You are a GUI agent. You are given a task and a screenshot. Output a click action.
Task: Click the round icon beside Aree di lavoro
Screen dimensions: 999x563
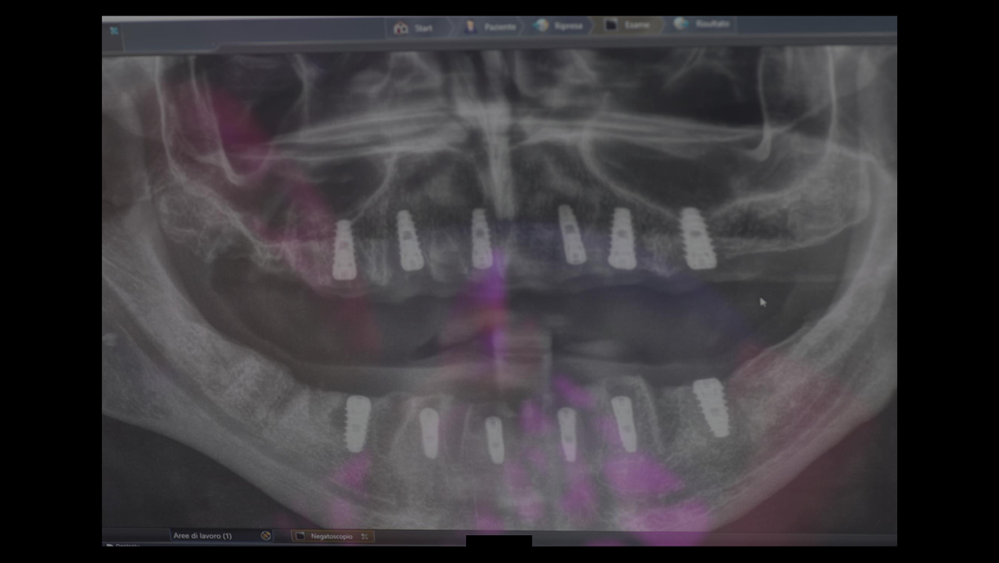coord(265,536)
